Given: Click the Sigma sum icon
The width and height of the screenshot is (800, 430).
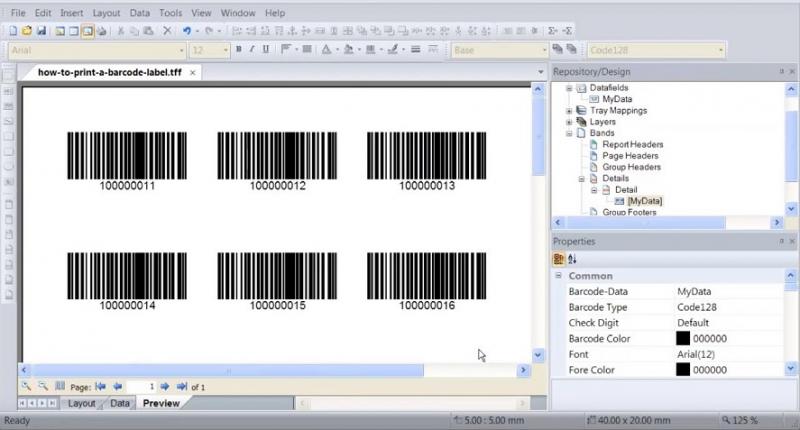Looking at the screenshot, I should click(x=553, y=31).
